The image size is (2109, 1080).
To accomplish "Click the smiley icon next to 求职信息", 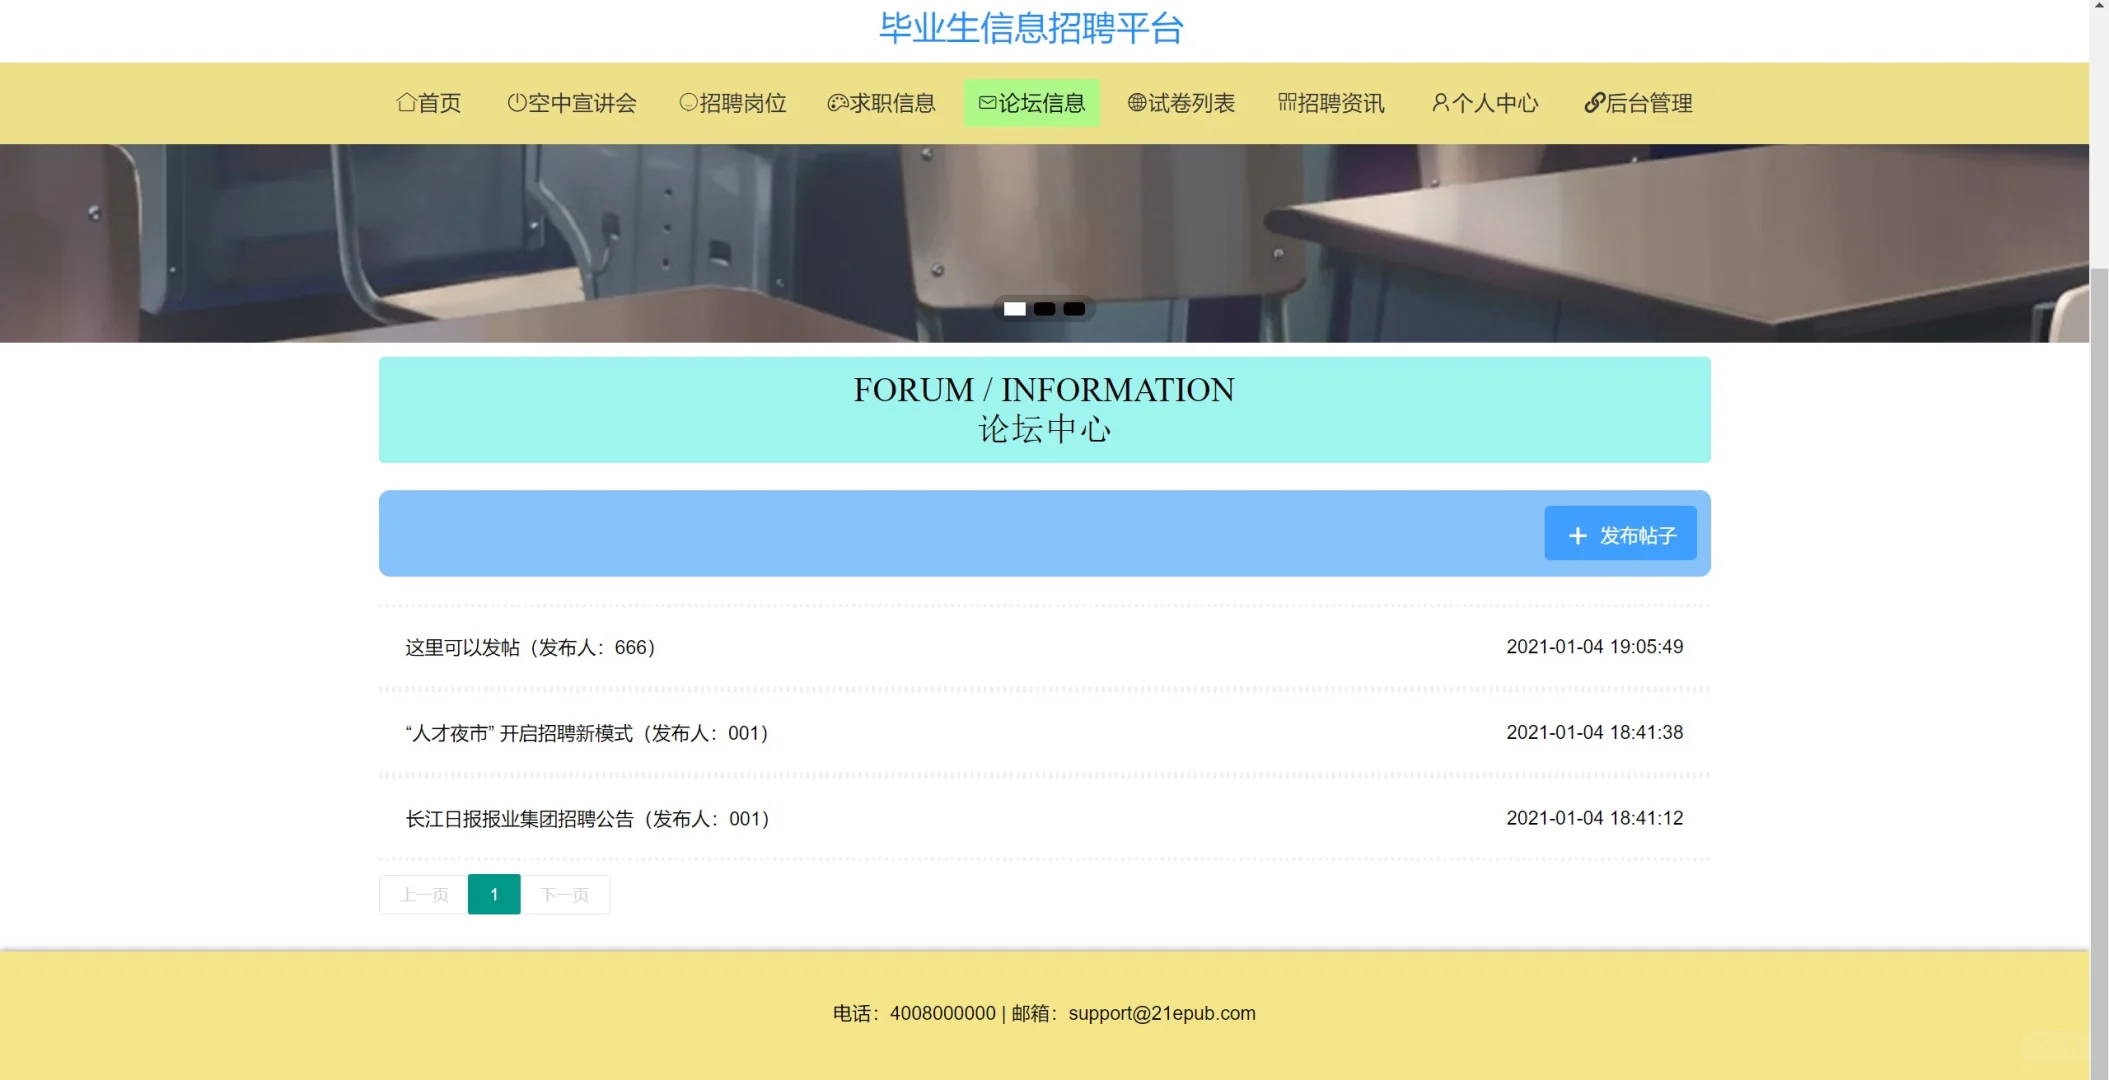I will (x=837, y=103).
